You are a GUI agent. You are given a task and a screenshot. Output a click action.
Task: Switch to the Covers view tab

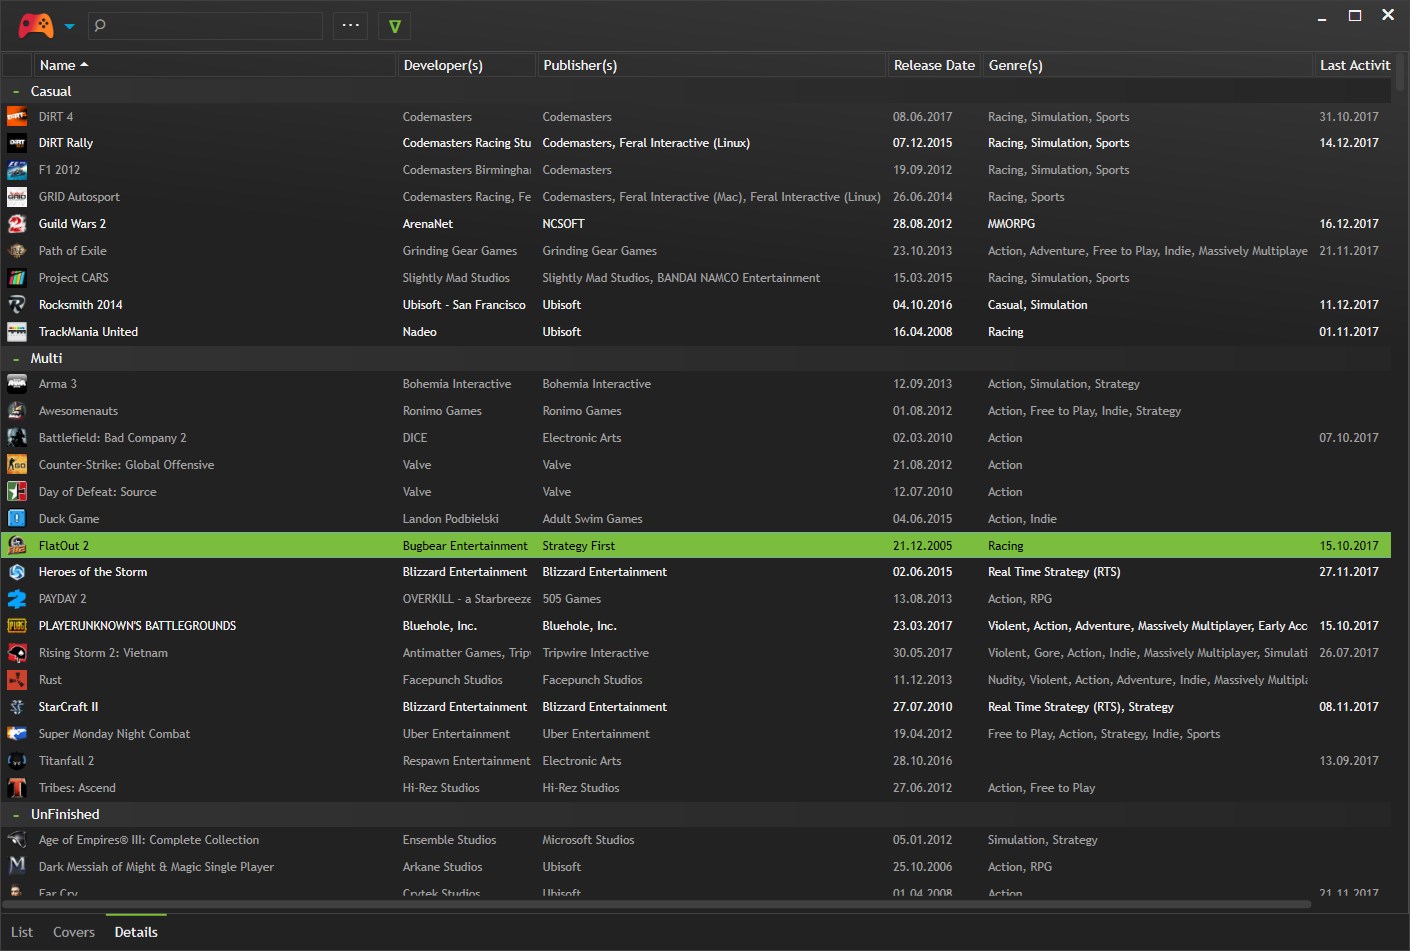coord(74,932)
